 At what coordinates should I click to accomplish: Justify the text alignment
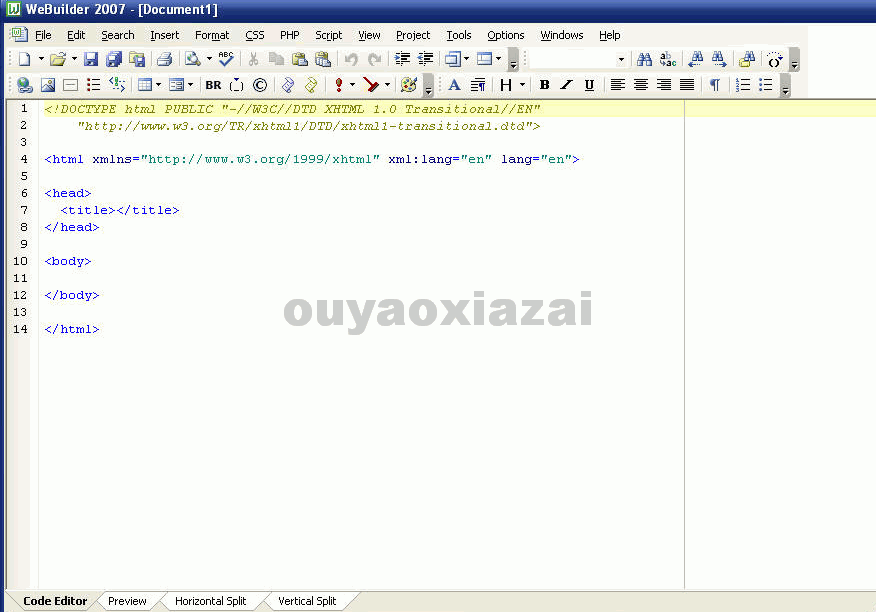pyautogui.click(x=687, y=85)
